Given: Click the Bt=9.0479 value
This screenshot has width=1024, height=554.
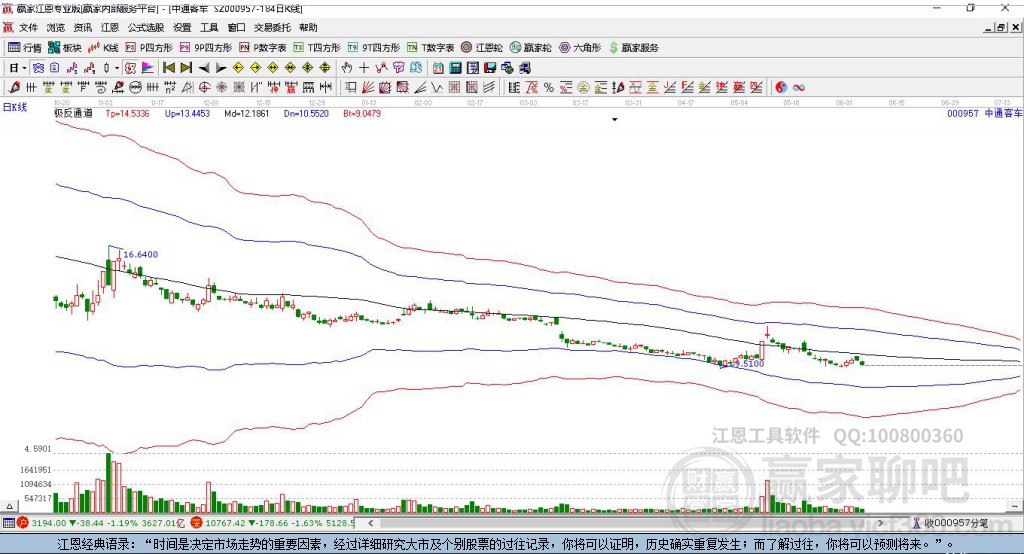Looking at the screenshot, I should point(362,114).
